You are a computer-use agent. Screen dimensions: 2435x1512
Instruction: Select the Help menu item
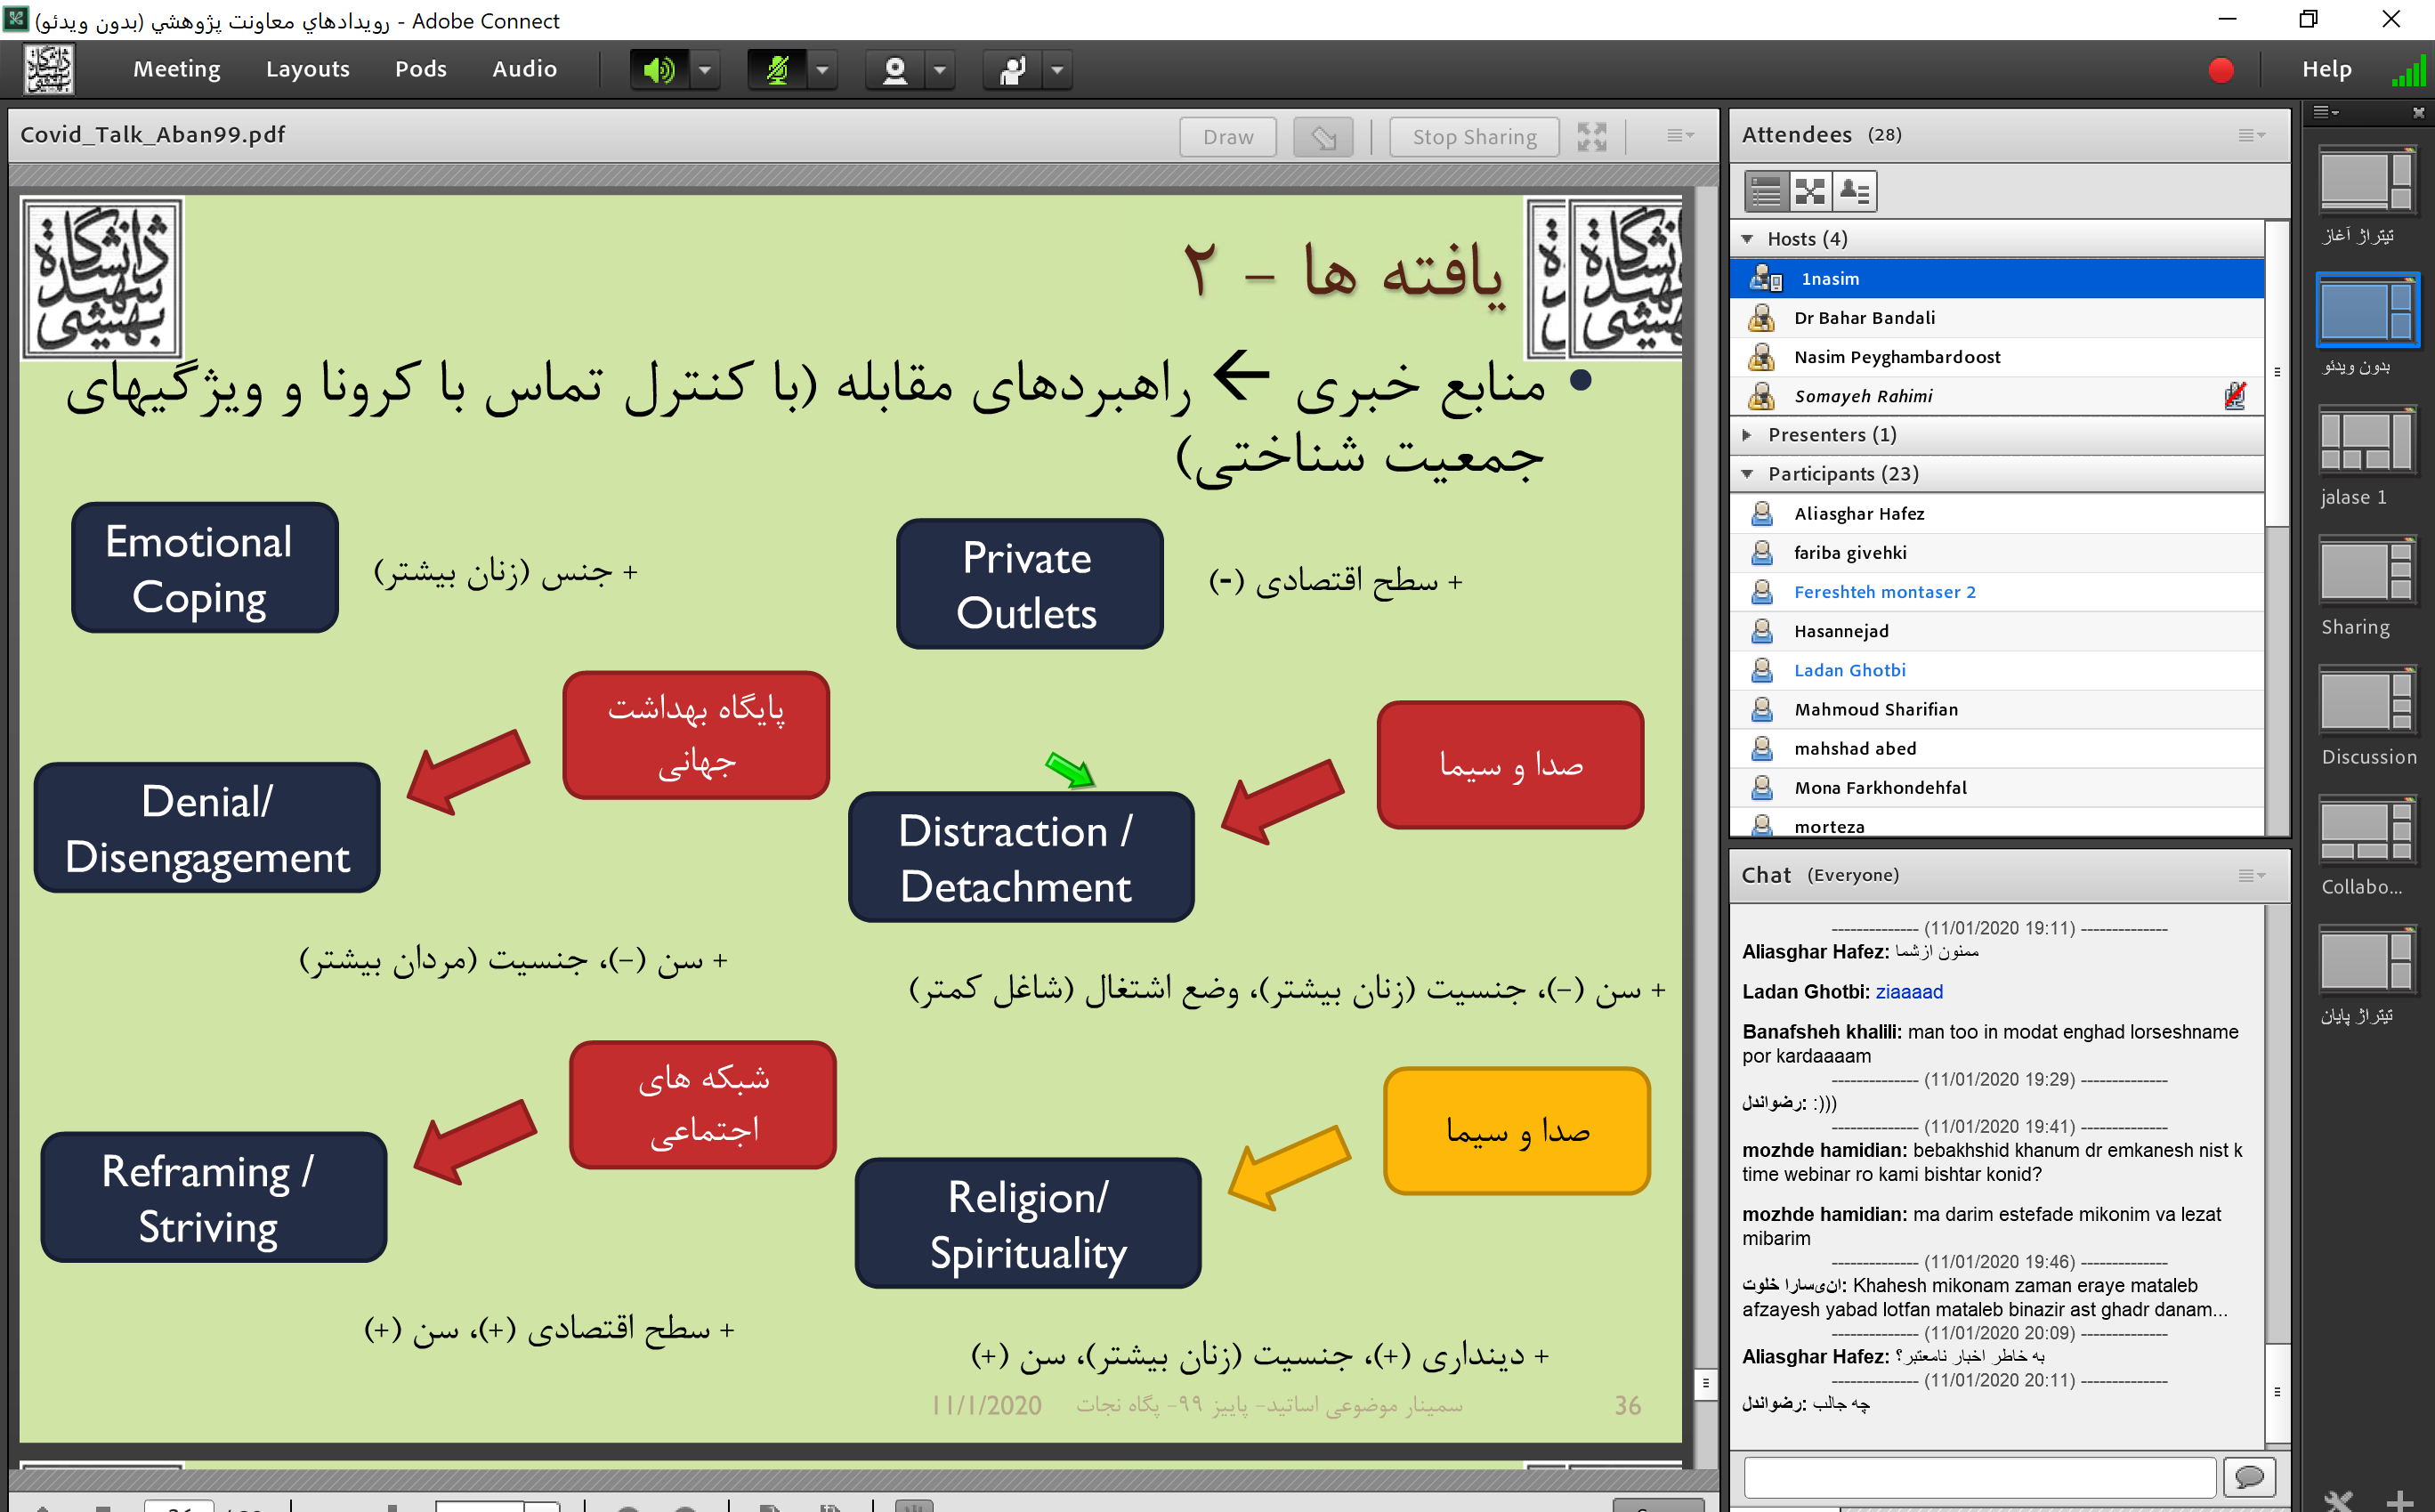(2333, 69)
